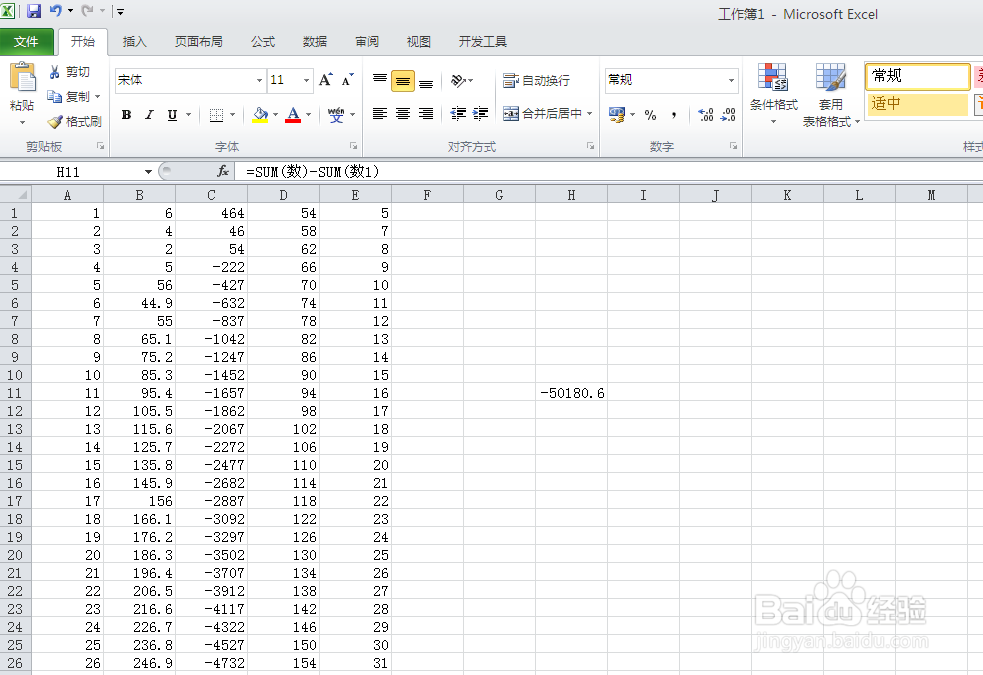
Task: Toggle Italic formatting
Action: point(149,115)
